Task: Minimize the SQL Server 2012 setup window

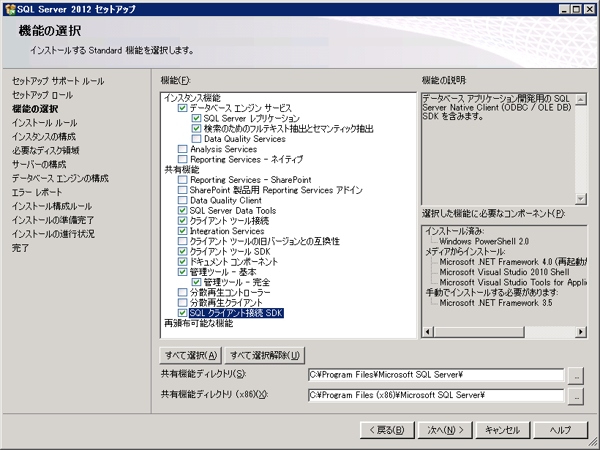Action: click(x=564, y=9)
